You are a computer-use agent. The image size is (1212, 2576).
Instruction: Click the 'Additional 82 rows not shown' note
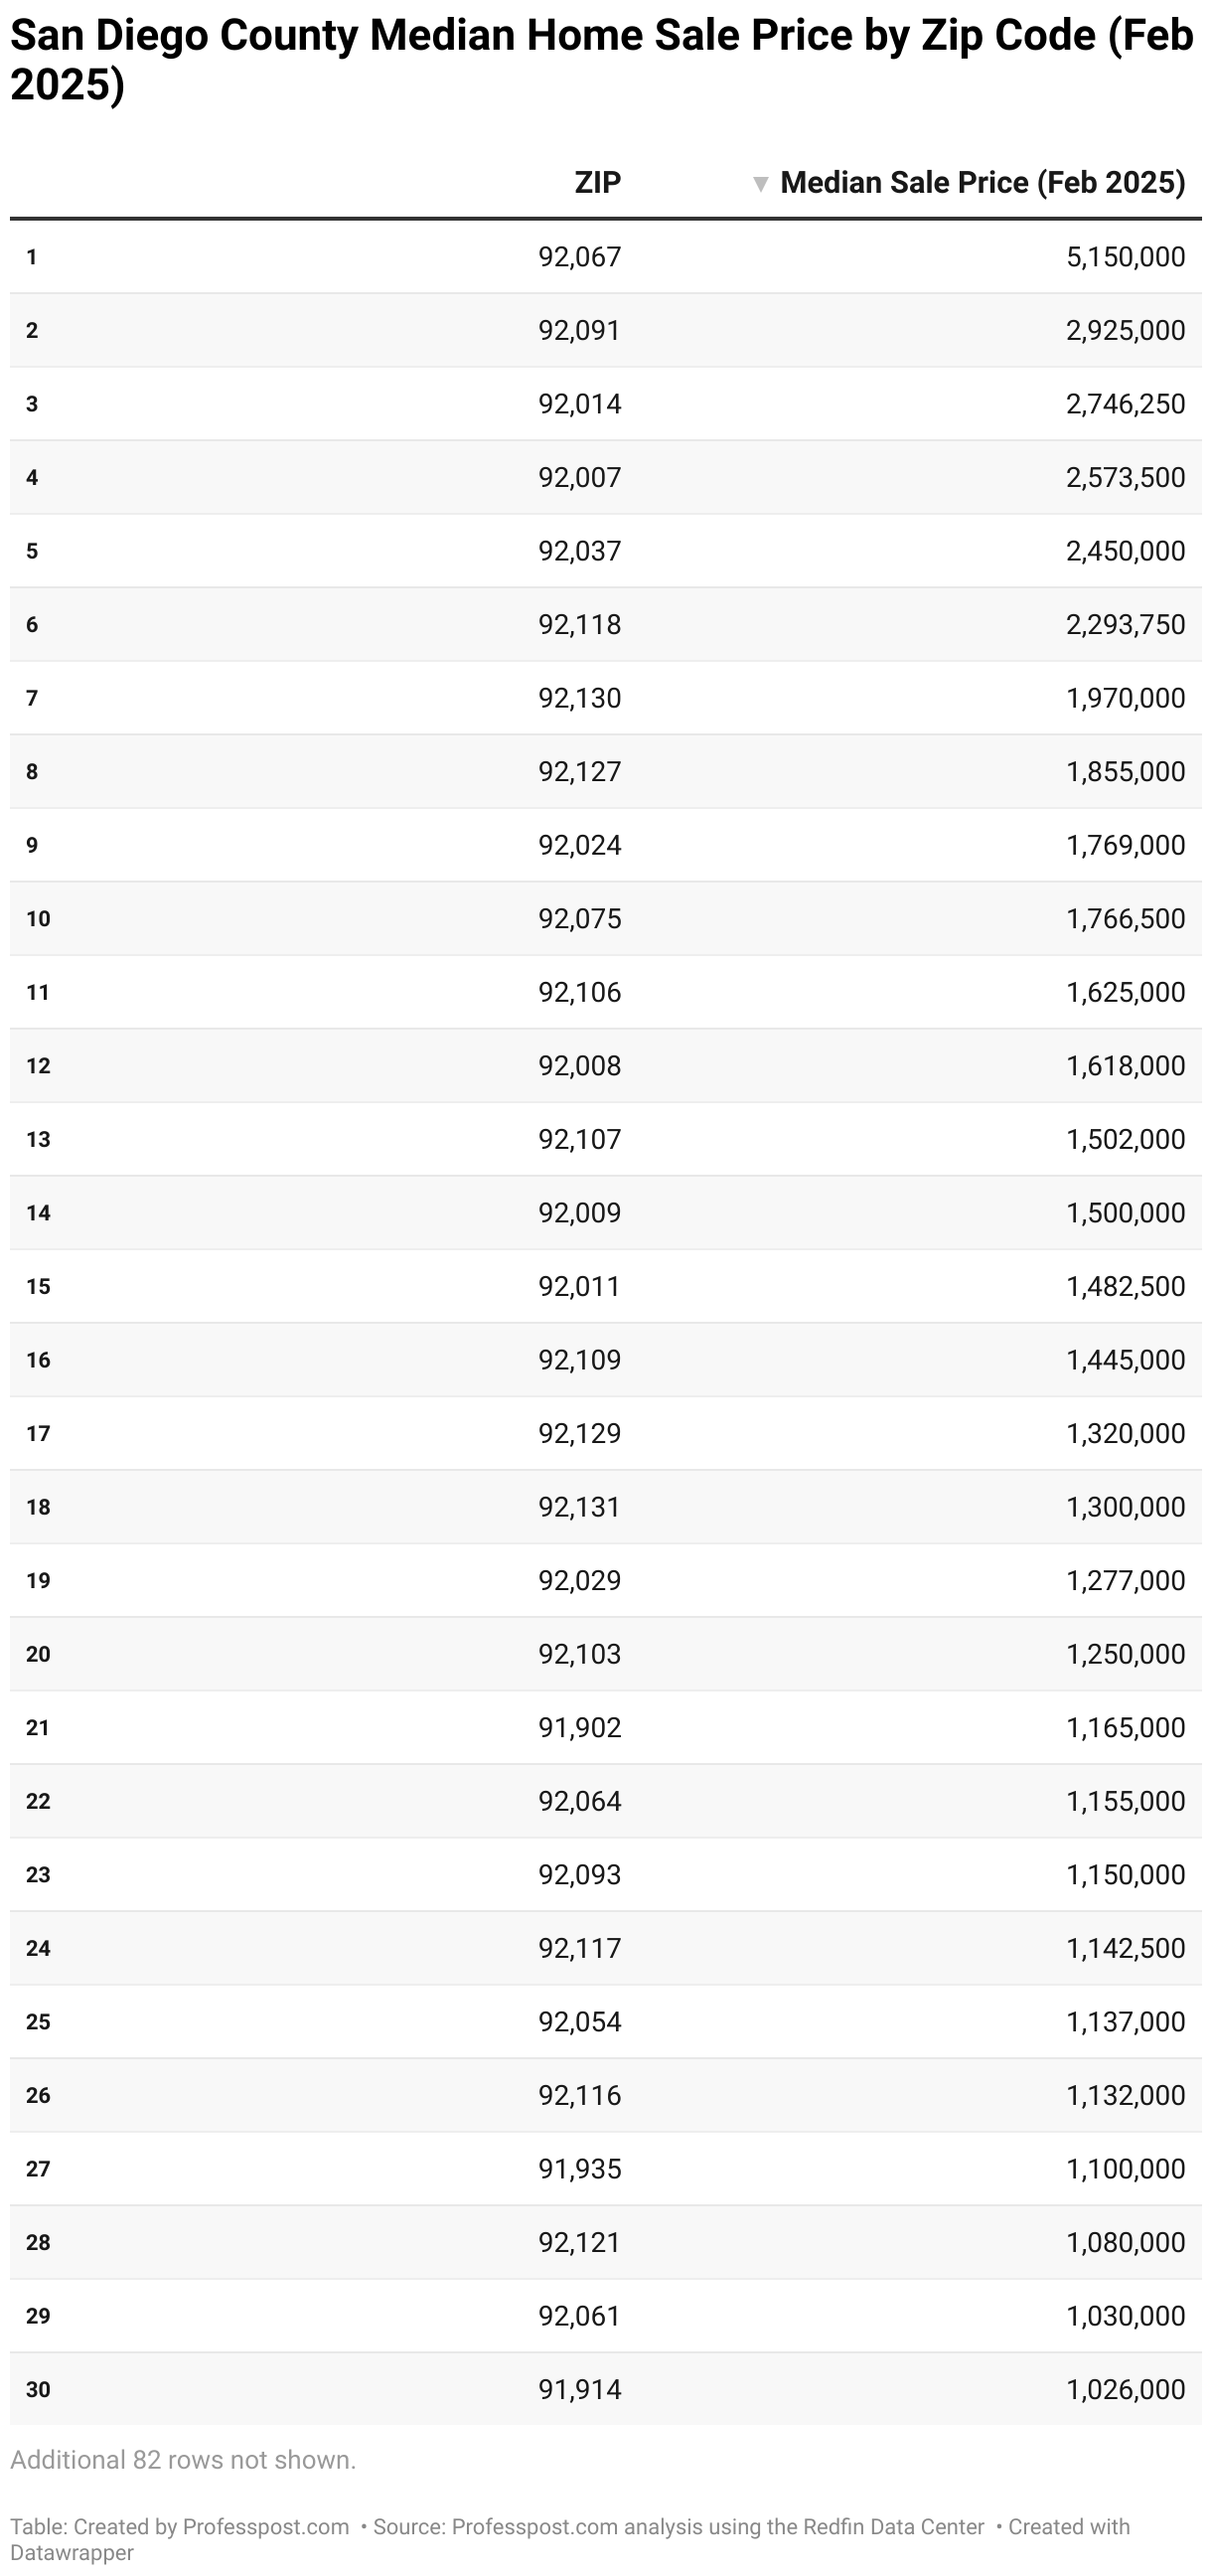(183, 2459)
